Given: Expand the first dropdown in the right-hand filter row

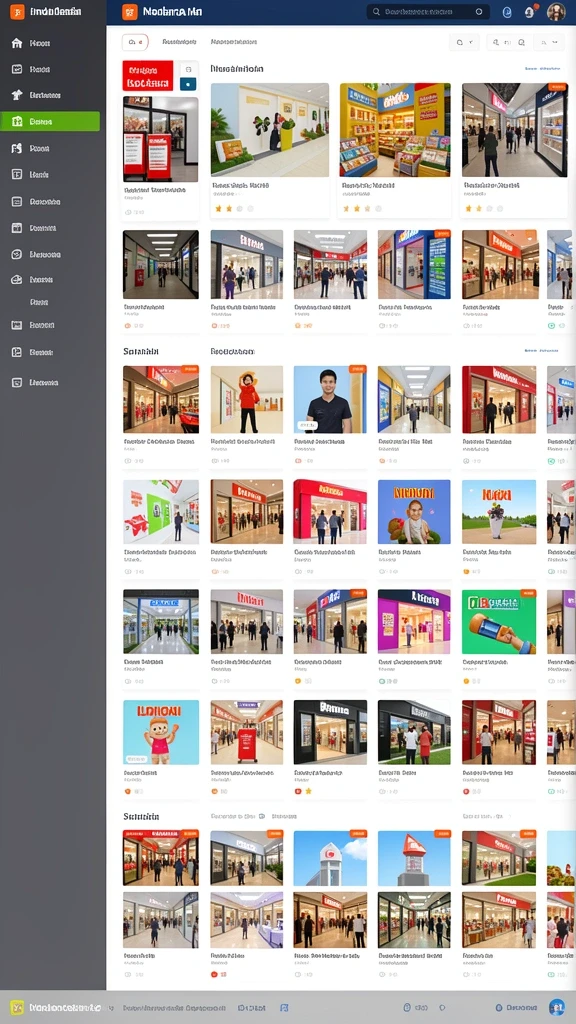Looking at the screenshot, I should 464,42.
